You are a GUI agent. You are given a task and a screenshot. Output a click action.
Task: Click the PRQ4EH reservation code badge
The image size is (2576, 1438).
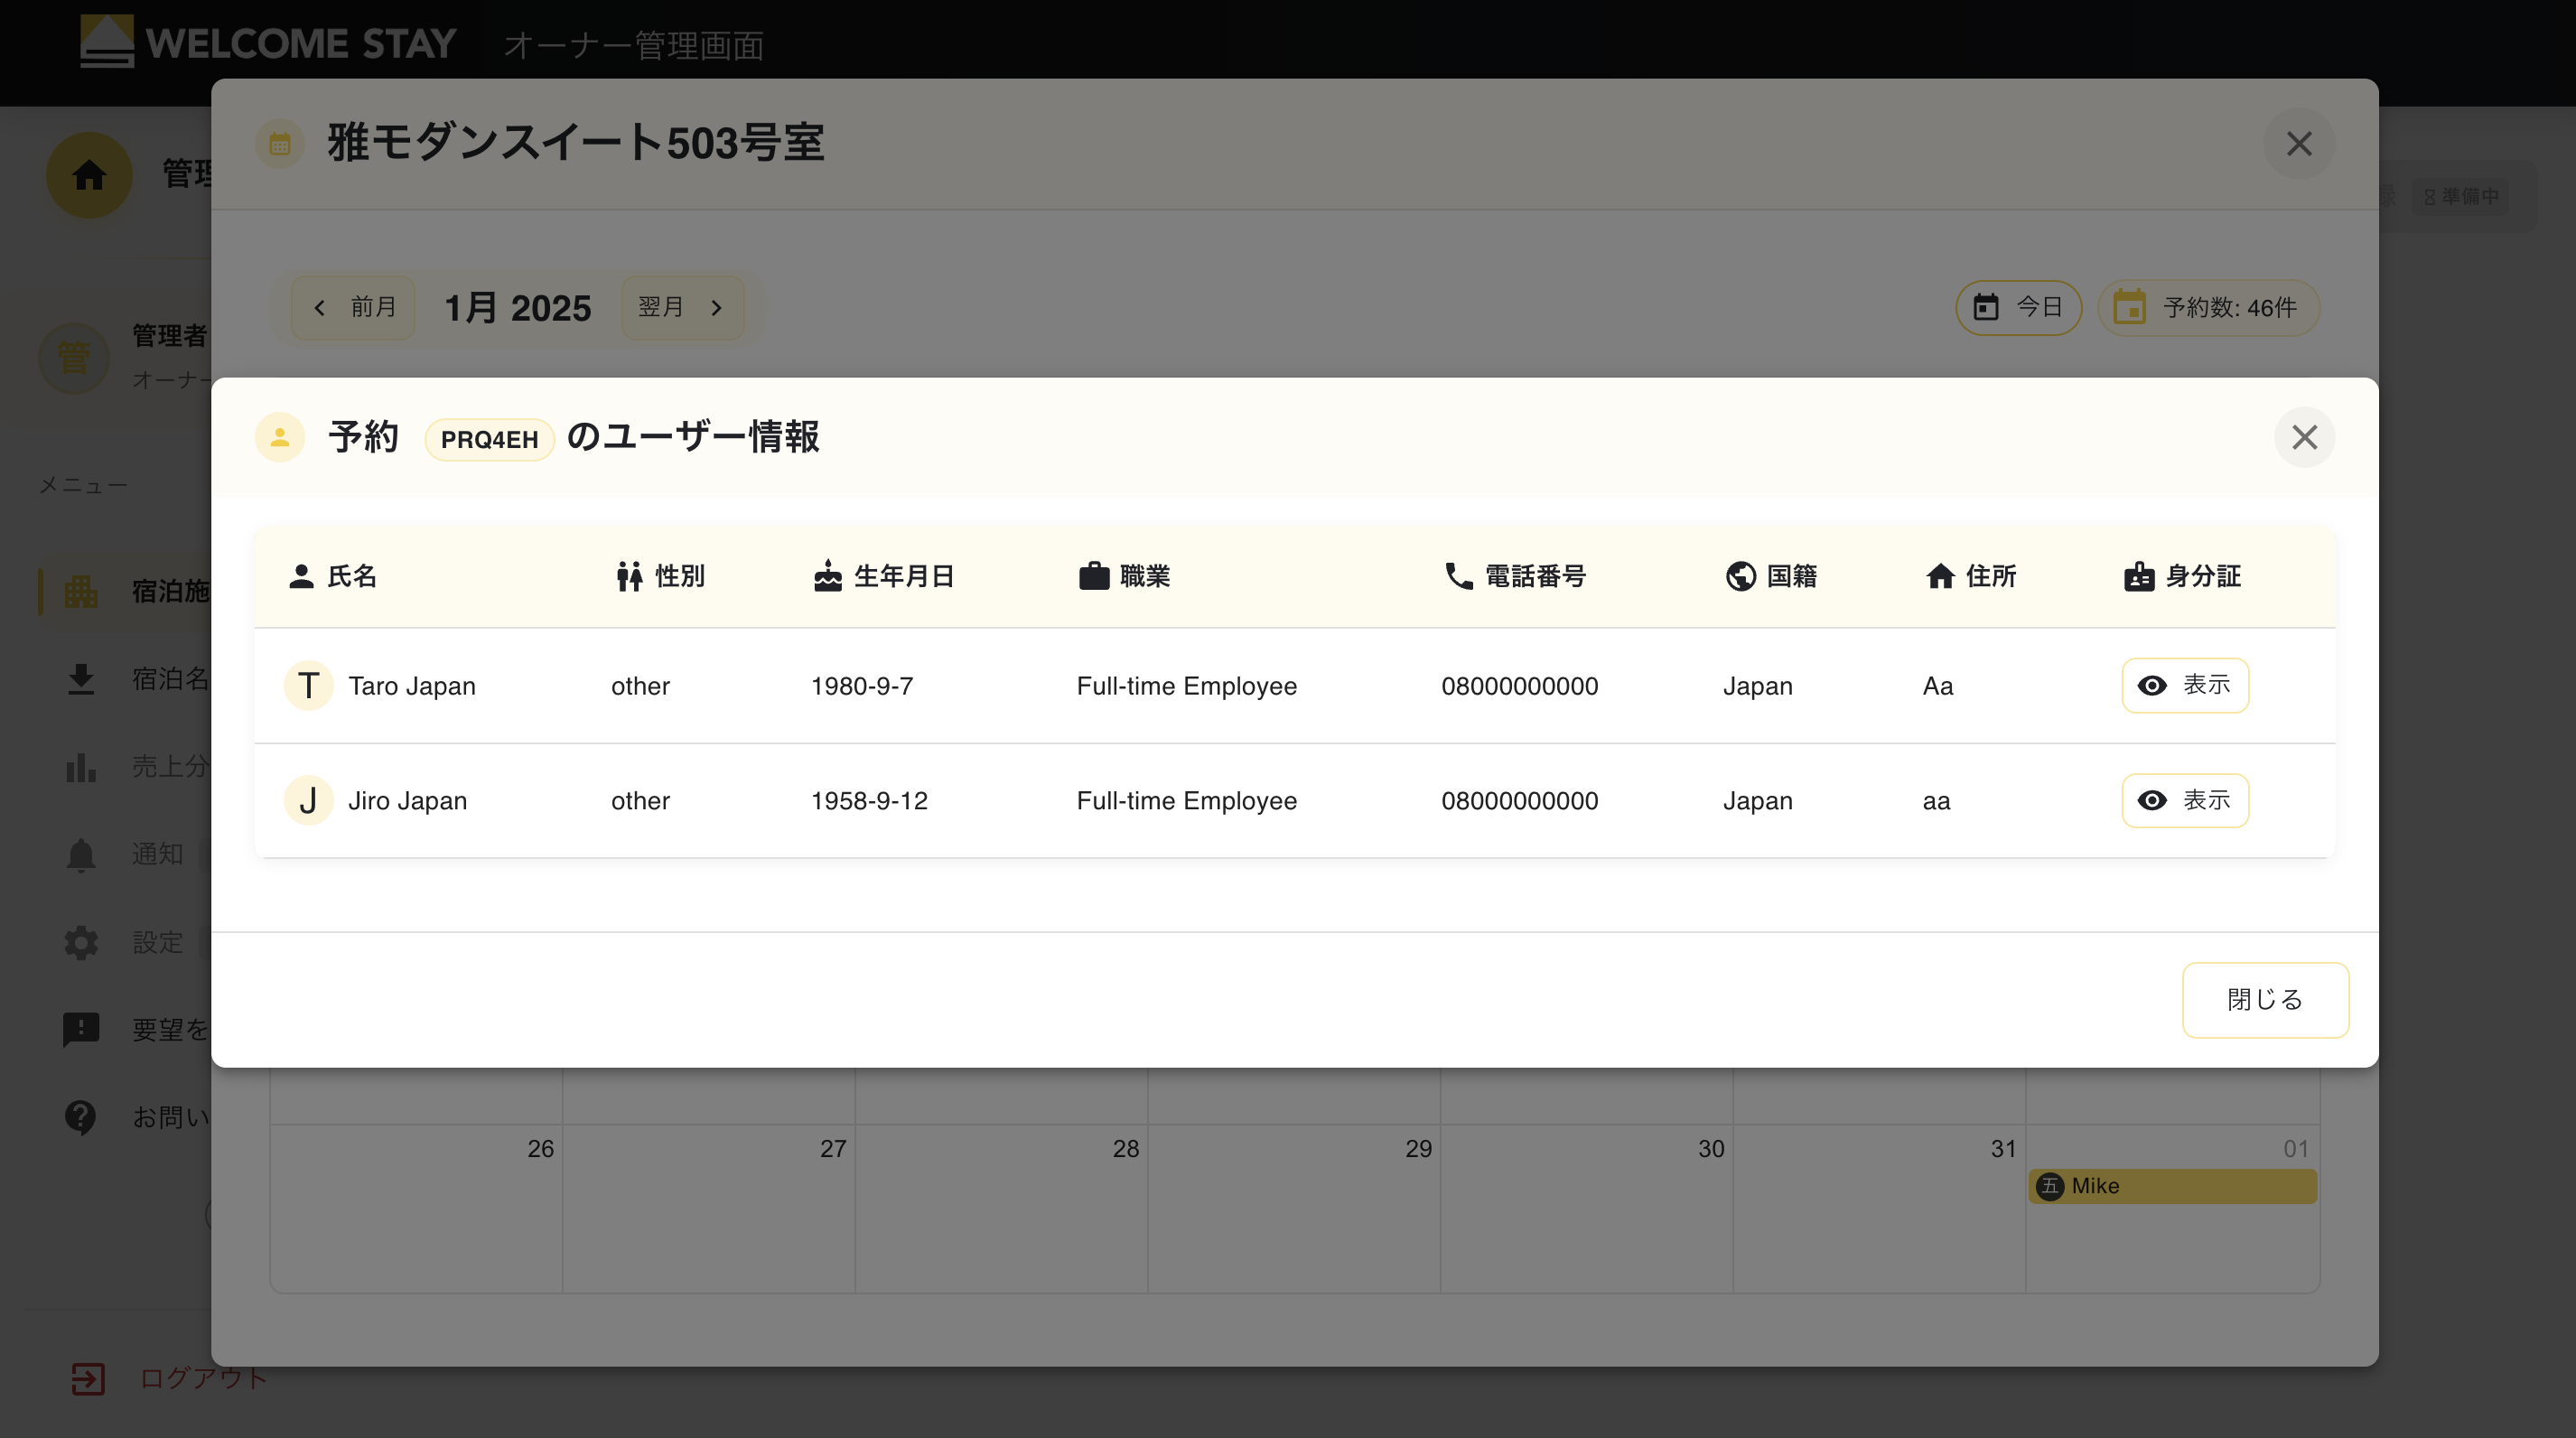[x=489, y=439]
